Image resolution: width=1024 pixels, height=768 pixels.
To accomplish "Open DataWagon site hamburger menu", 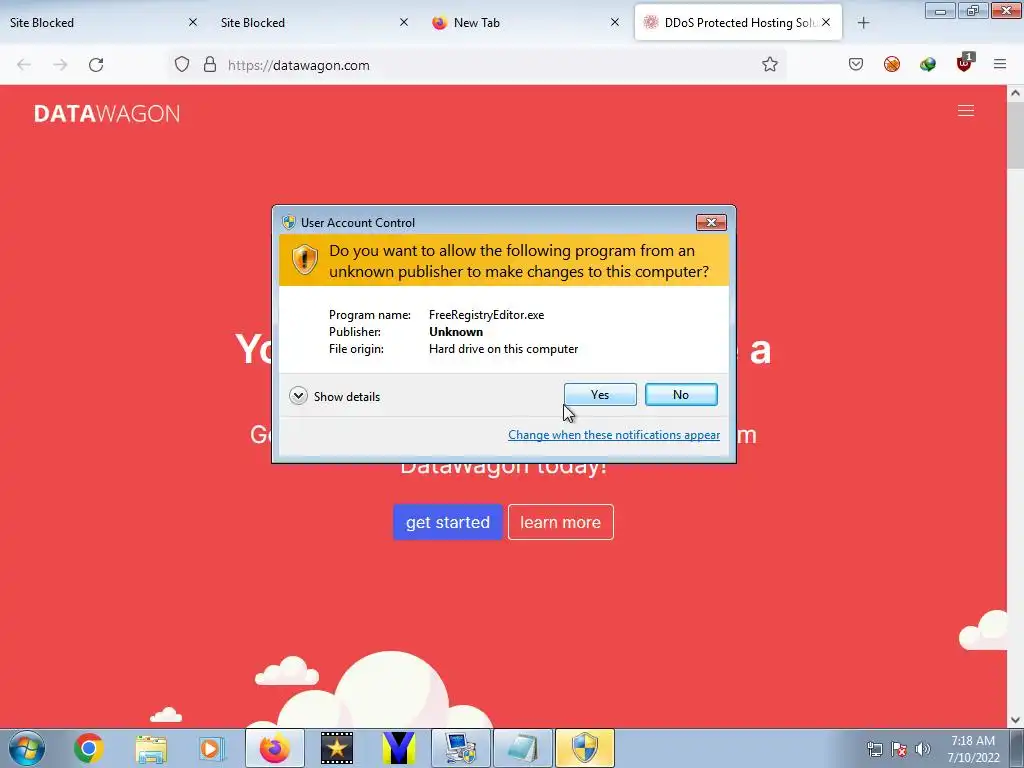I will 966,111.
